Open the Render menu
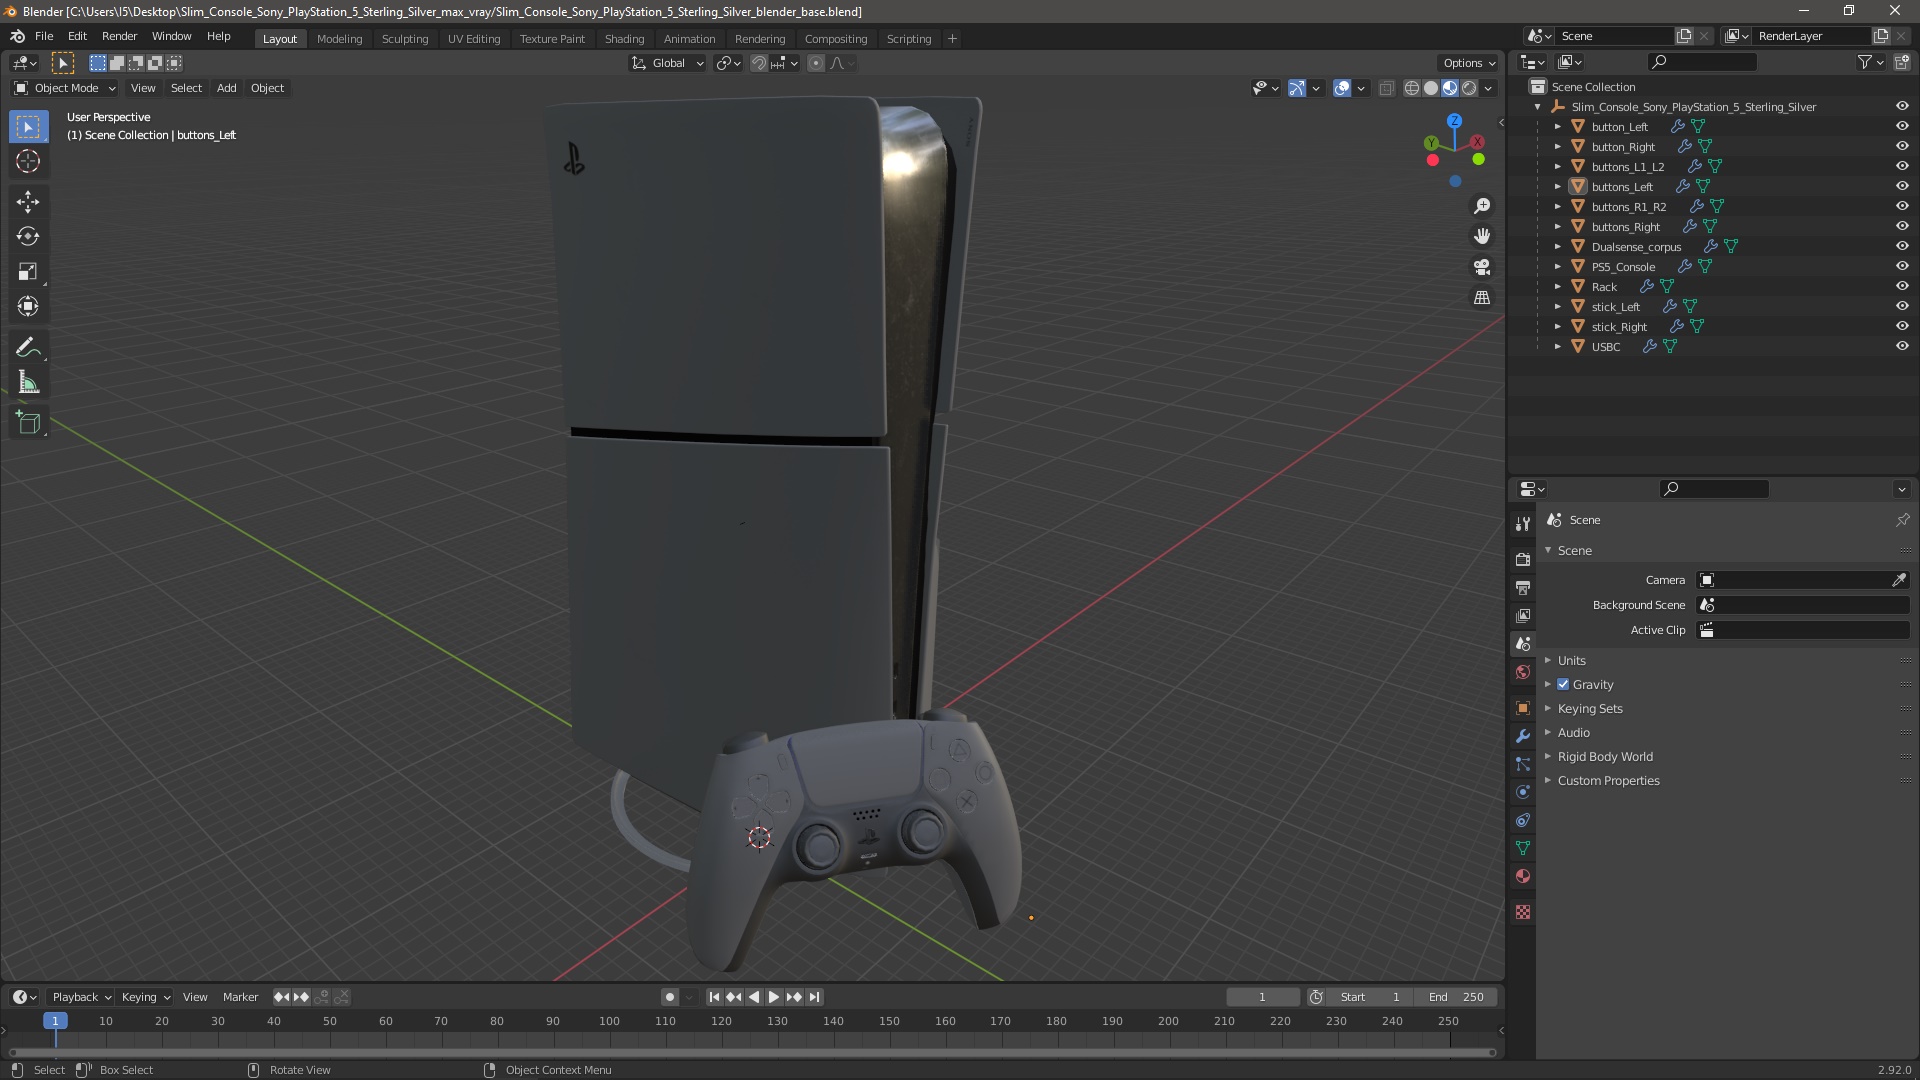 [119, 36]
